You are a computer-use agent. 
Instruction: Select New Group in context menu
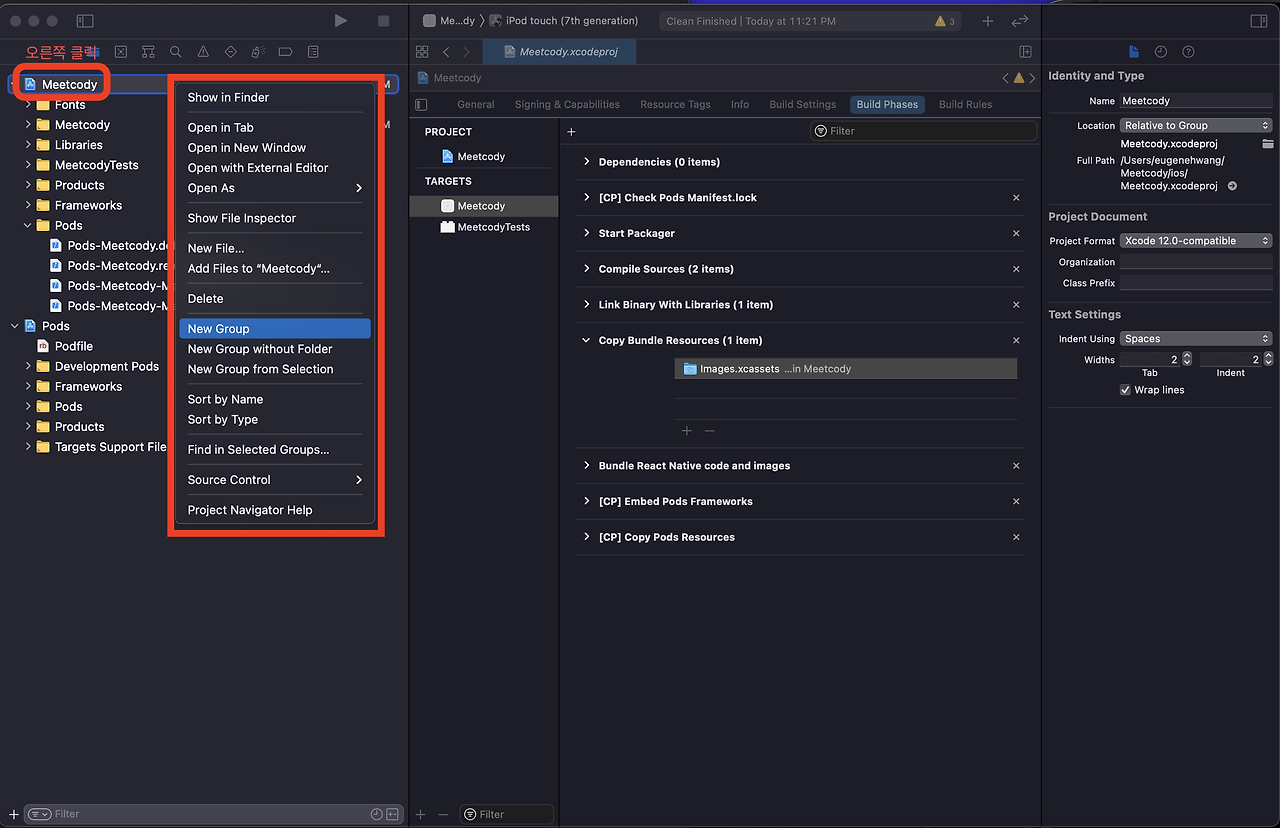pyautogui.click(x=274, y=329)
